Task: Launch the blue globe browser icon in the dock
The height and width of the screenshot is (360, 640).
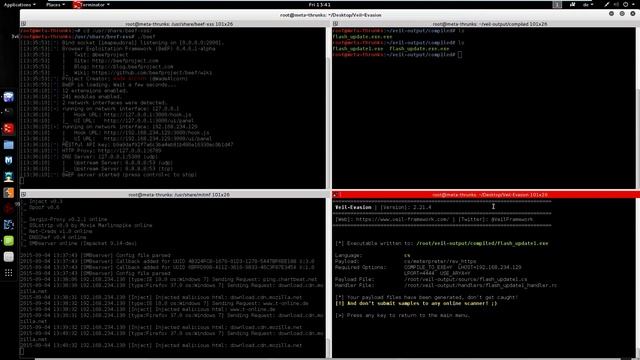Action: pyautogui.click(x=9, y=97)
